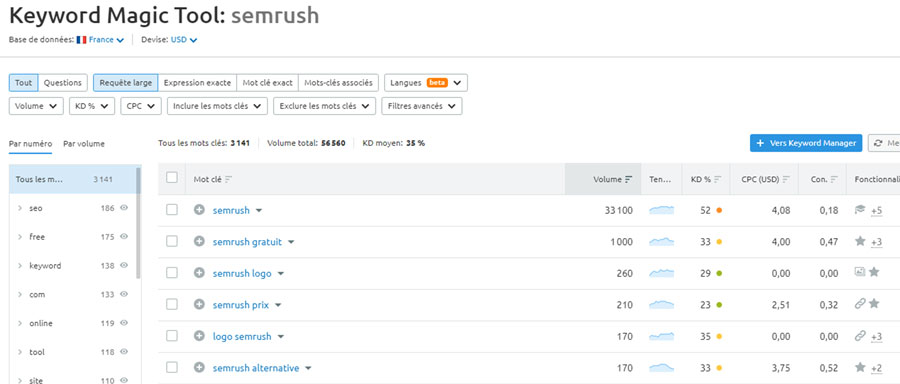Open Filtres avancés dropdown

pyautogui.click(x=422, y=106)
